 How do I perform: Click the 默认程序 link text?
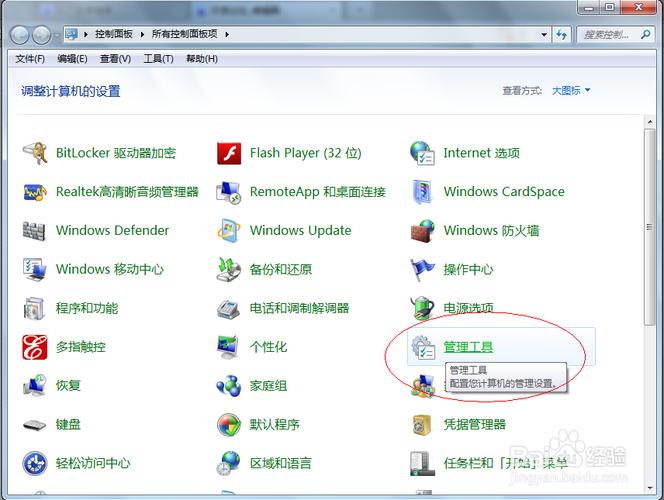tap(275, 425)
